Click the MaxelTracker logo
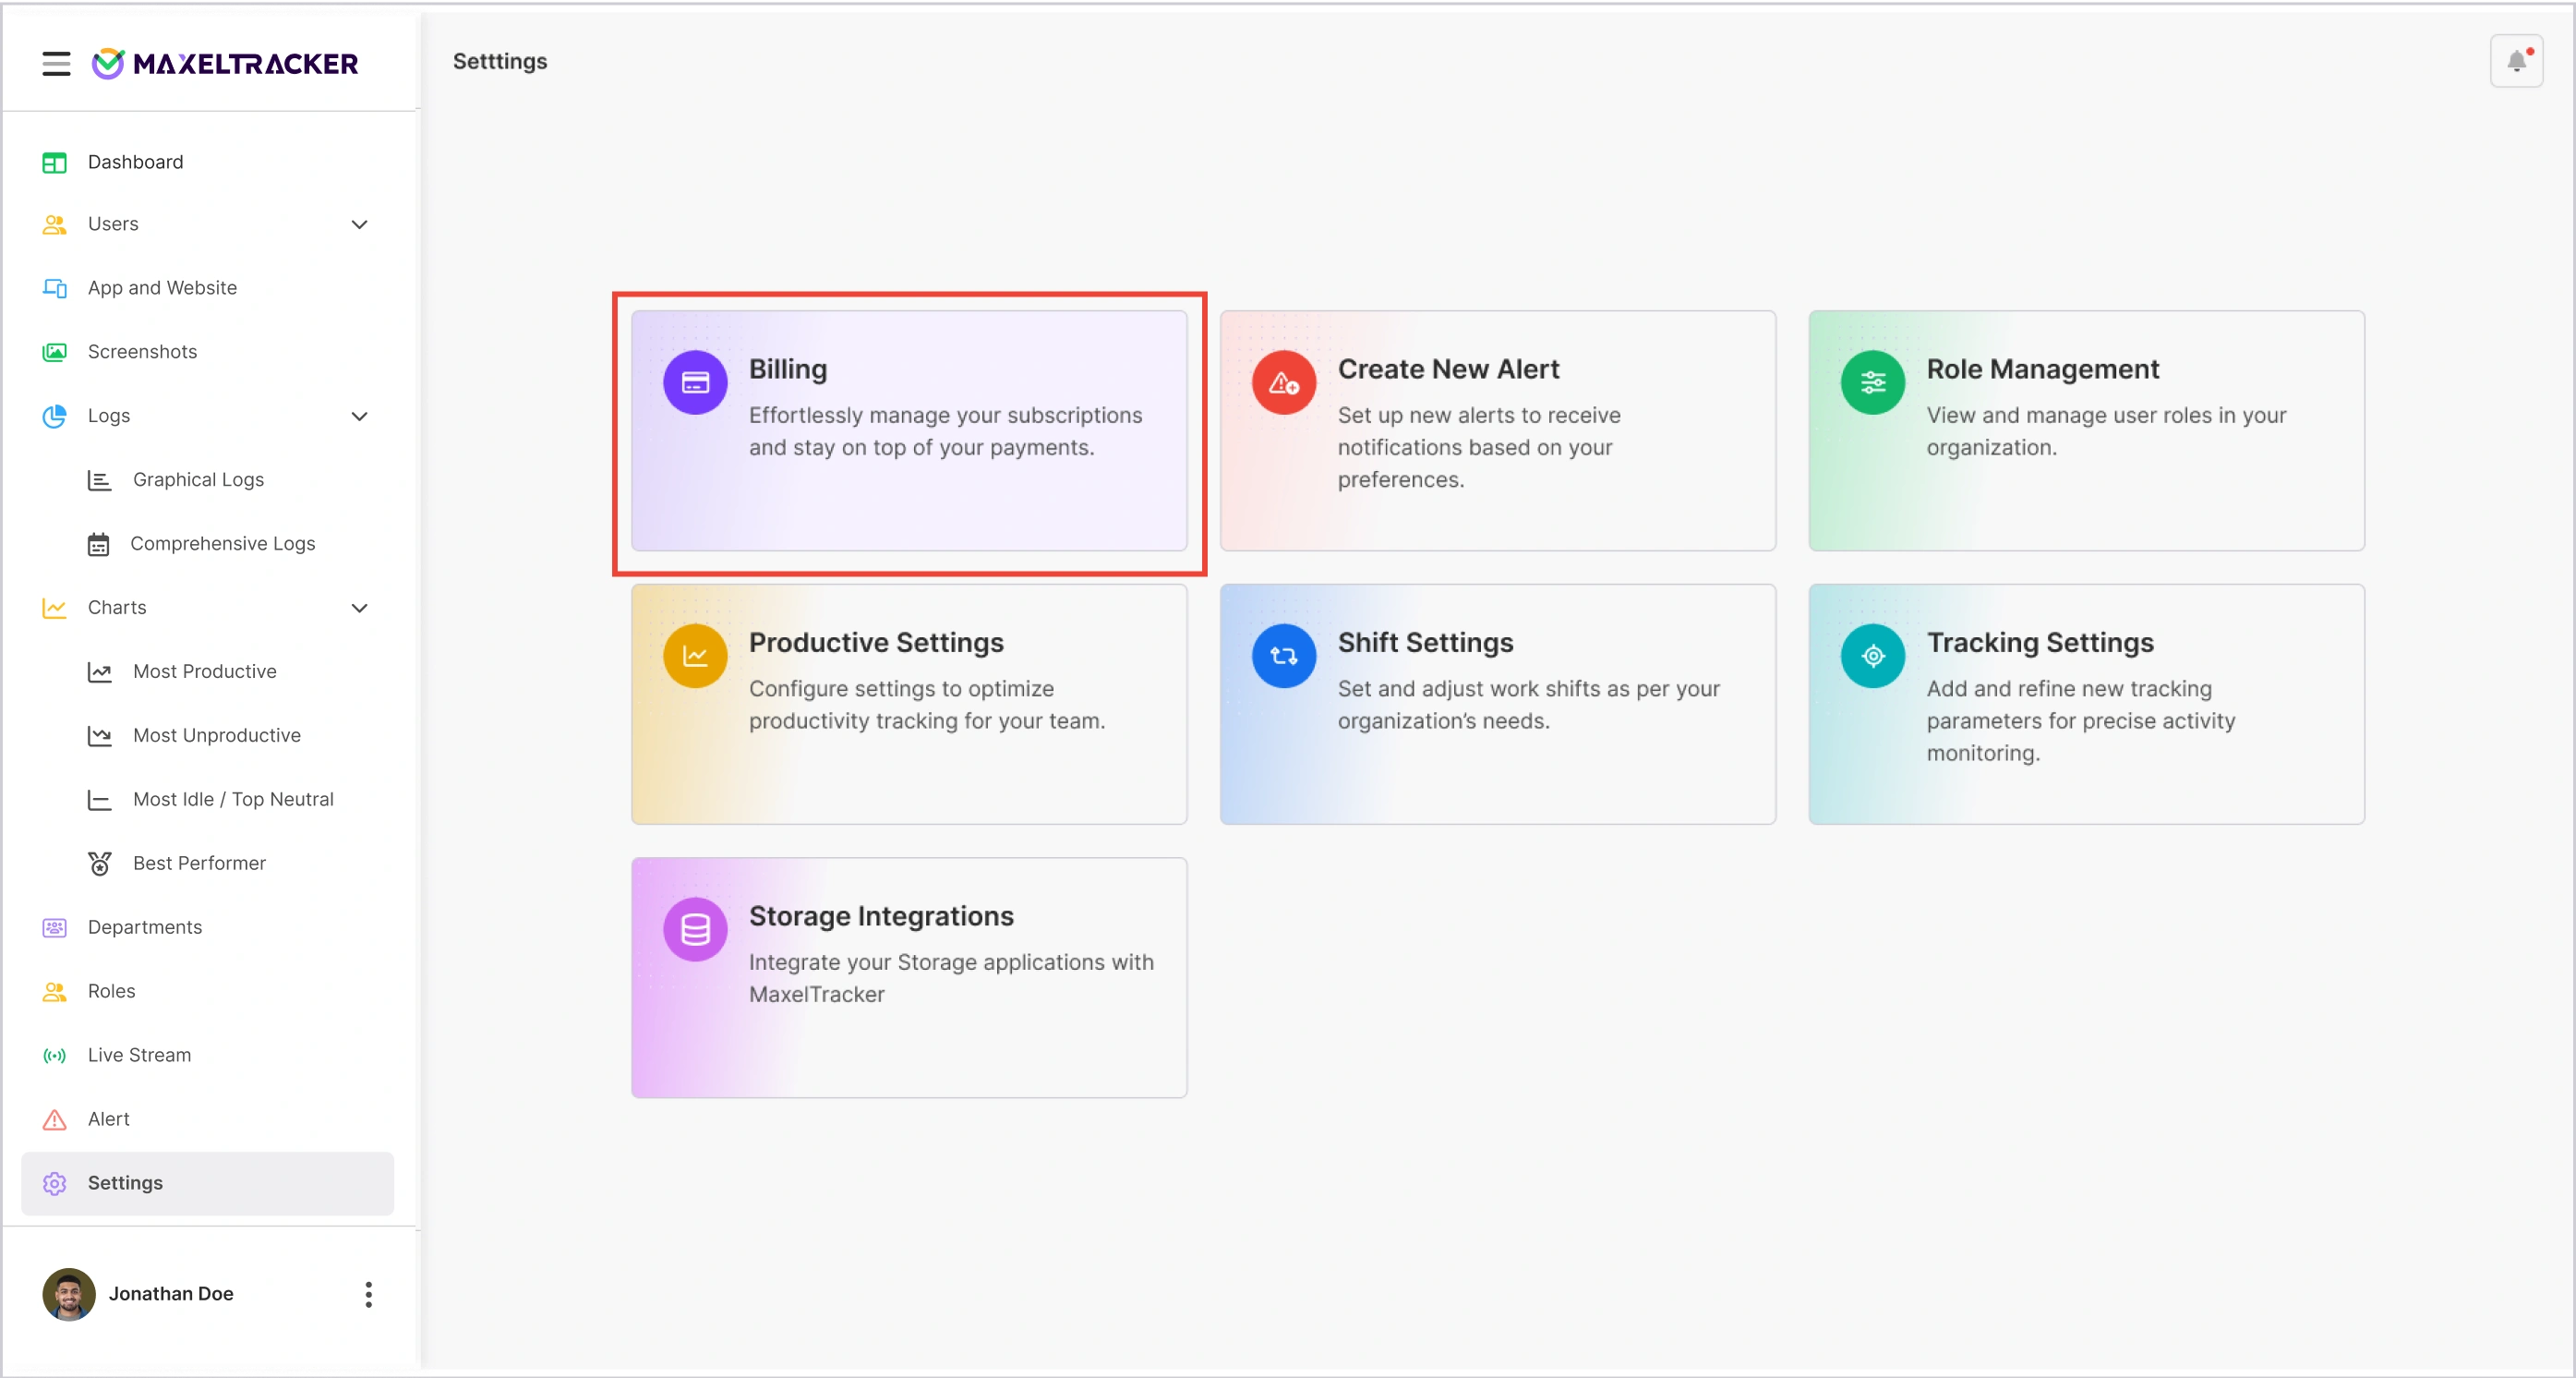The image size is (2576, 1378). click(225, 63)
